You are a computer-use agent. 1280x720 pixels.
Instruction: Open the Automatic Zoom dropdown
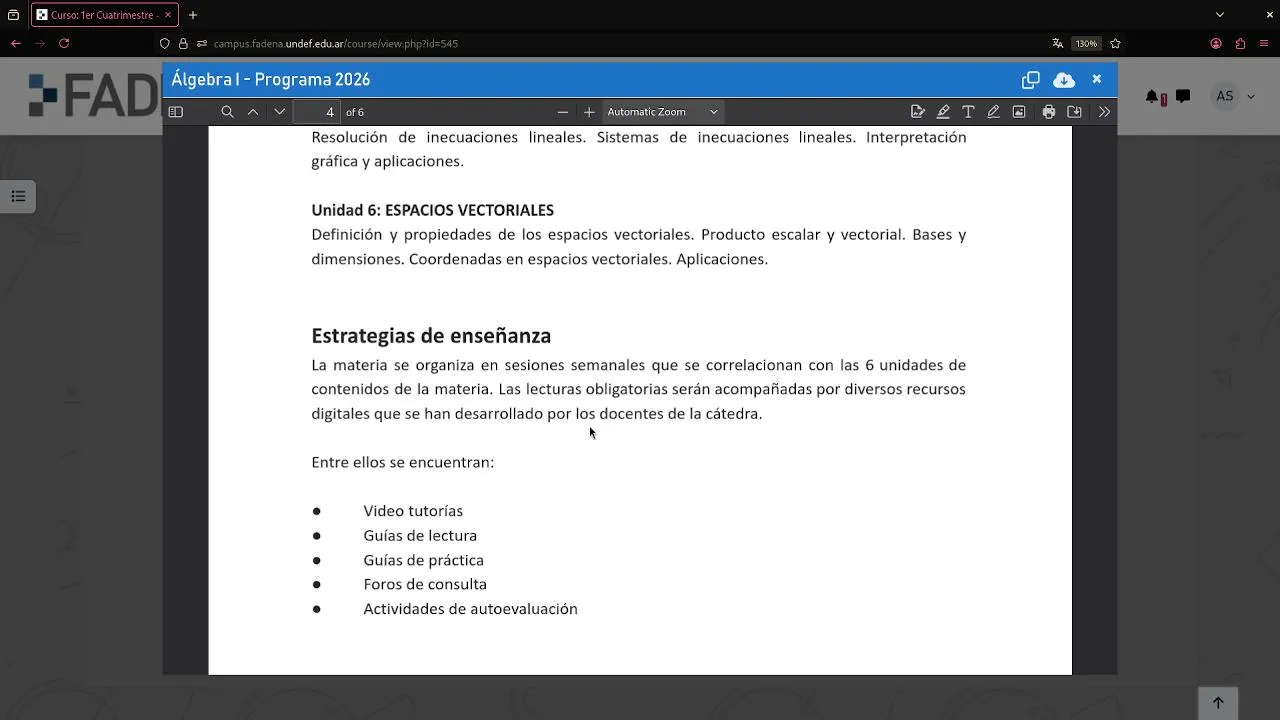[x=662, y=112]
